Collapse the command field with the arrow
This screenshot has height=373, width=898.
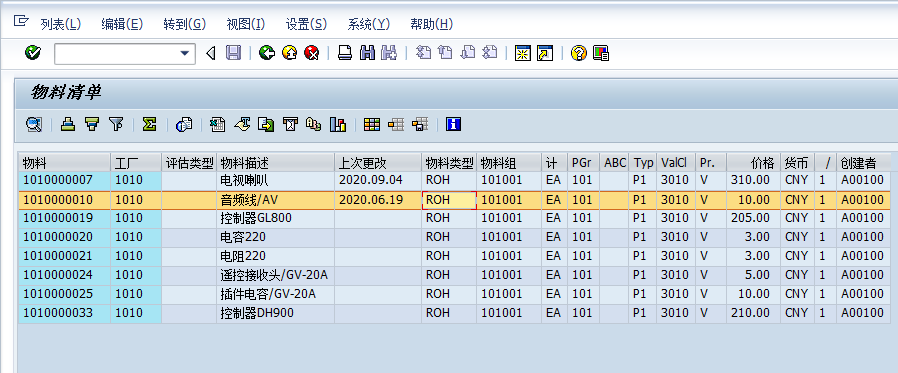210,54
